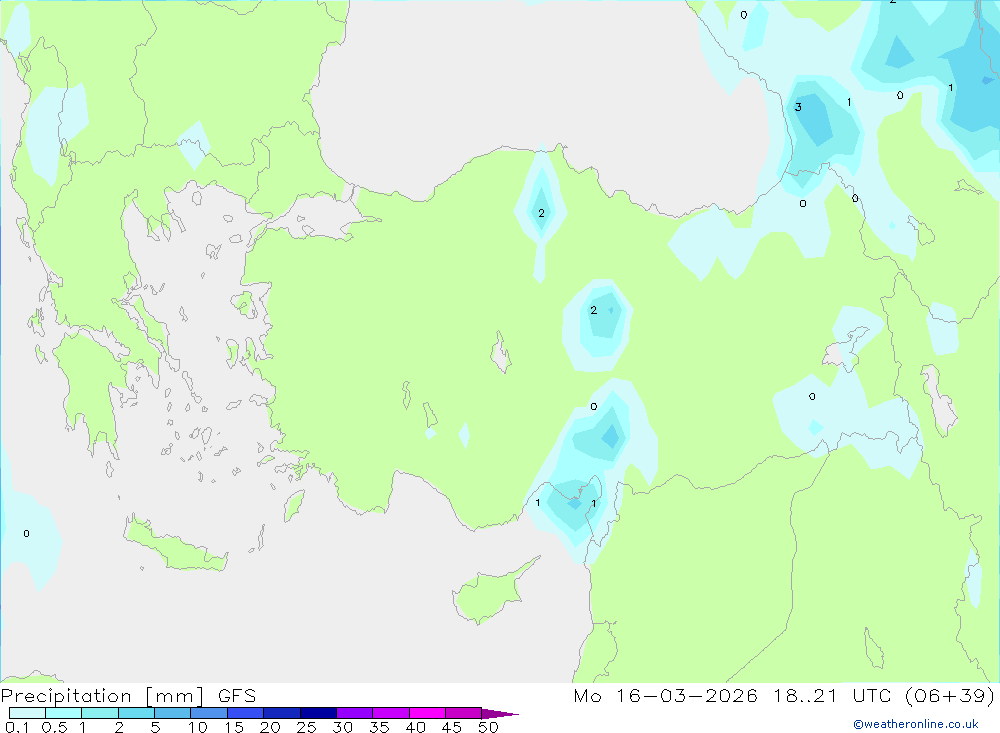Select the 'GFS' model label
The image size is (1000, 733).
point(237,696)
